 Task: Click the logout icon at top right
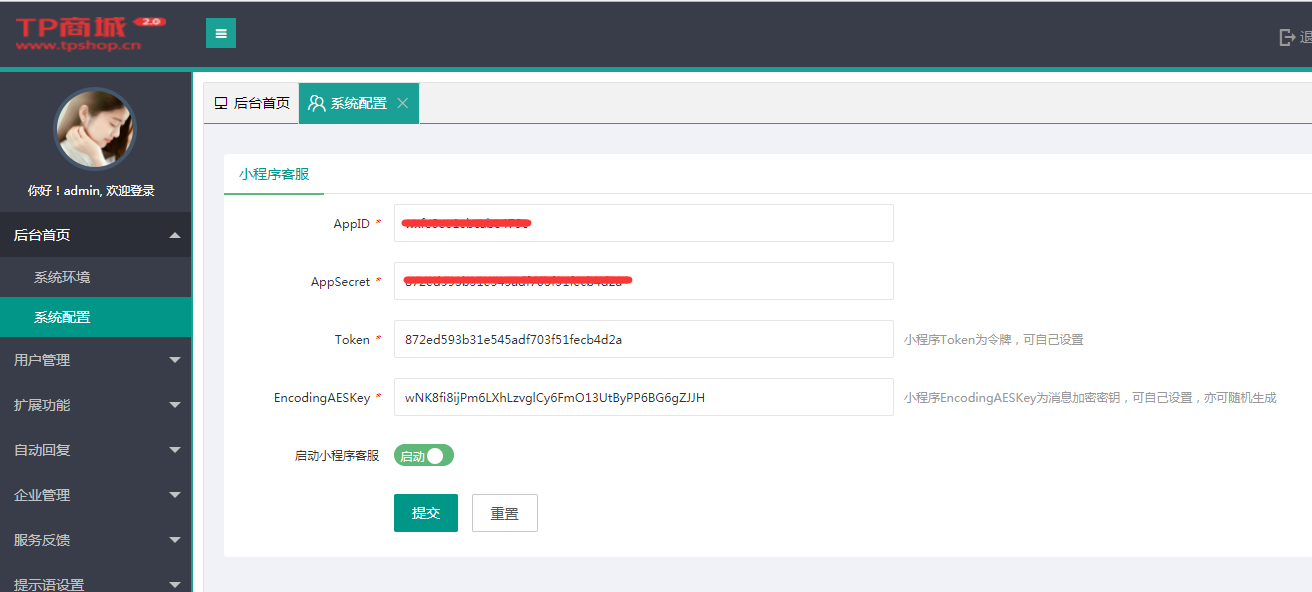tap(1287, 37)
